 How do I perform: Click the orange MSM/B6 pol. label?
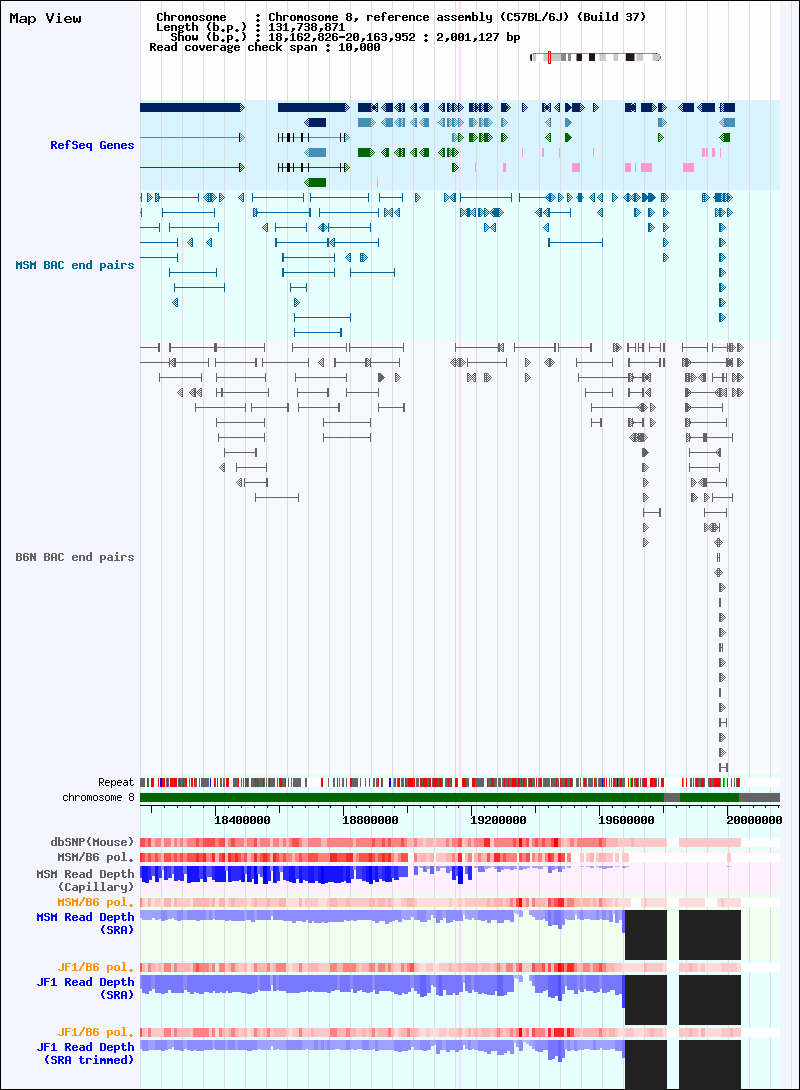tap(96, 902)
